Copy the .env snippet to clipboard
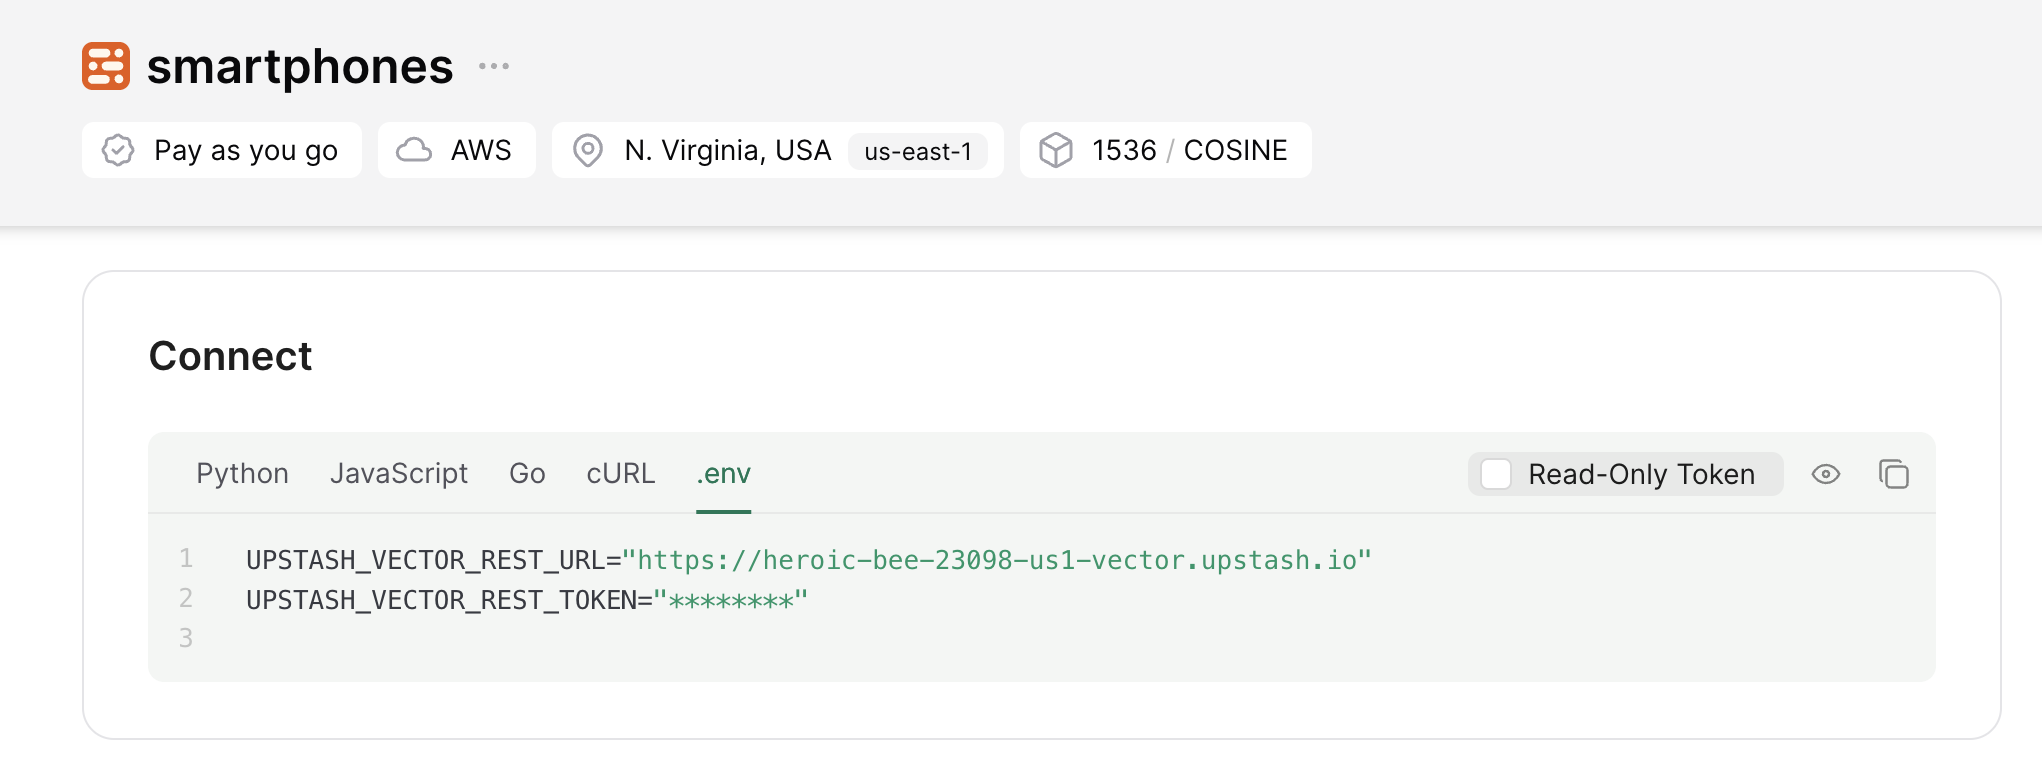Screen dimensions: 2042x768 [1894, 474]
